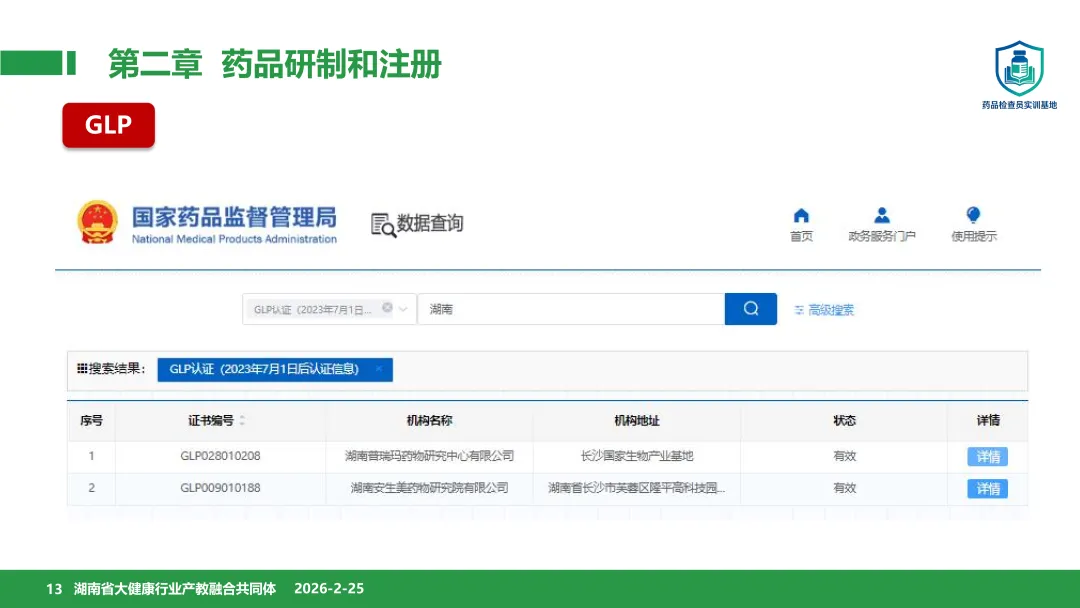Select certificate number GLP009010188
Viewport: 1080px width, 608px height.
(220, 488)
